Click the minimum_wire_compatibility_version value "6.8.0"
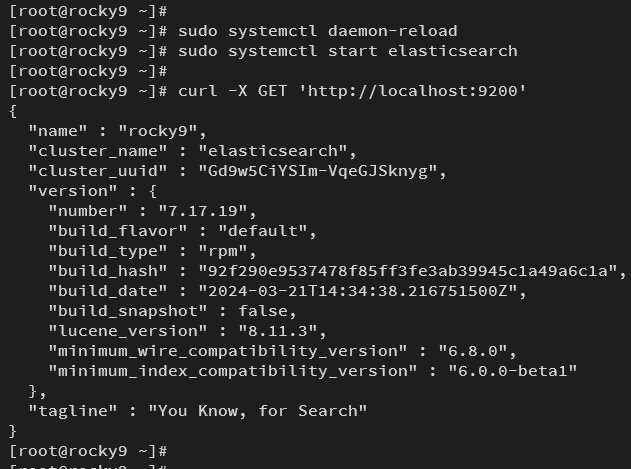 [472, 351]
